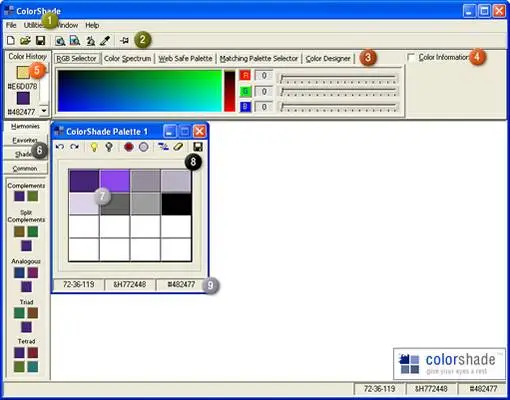
Task: Minimize the ColorShade Palette 1 window
Action: (169, 131)
